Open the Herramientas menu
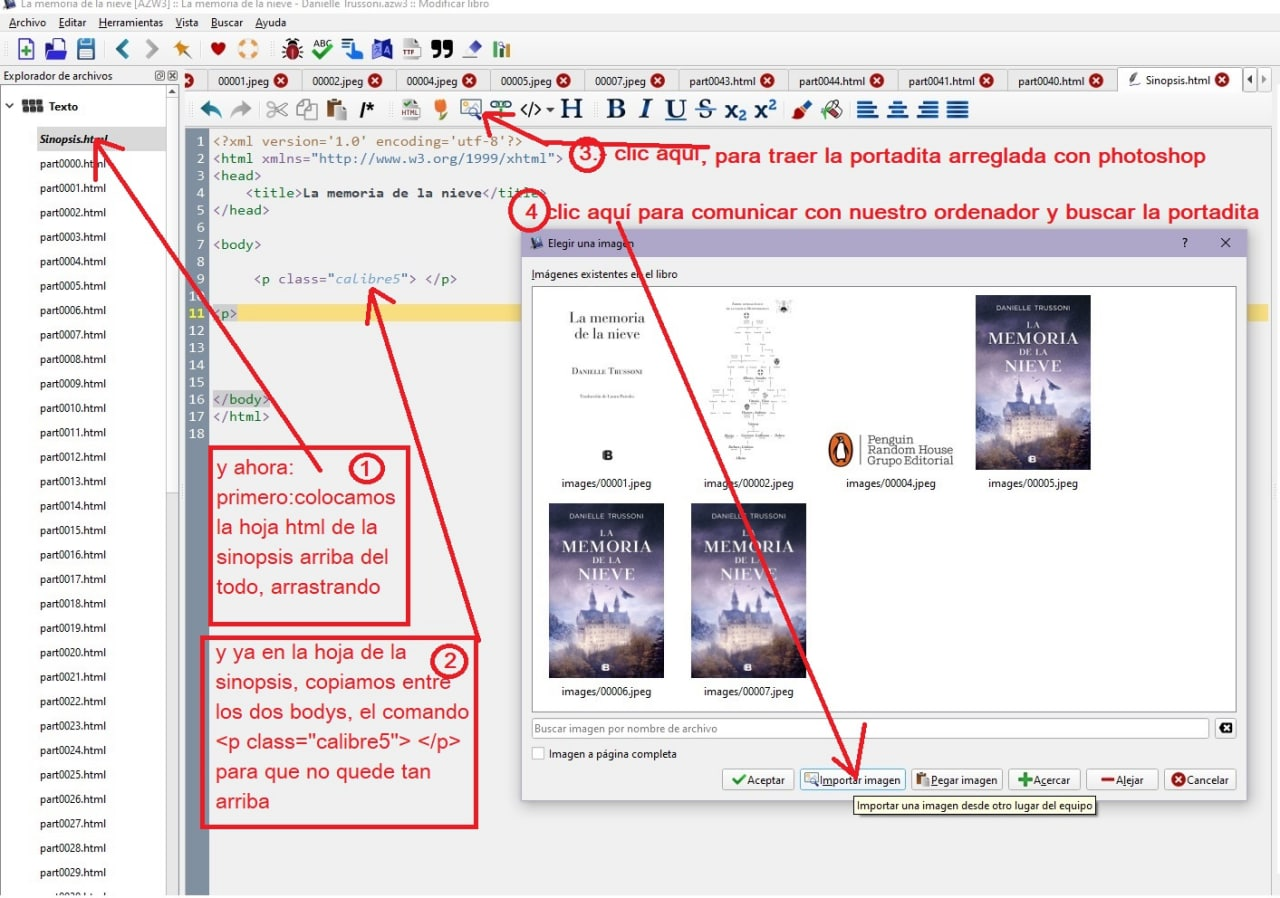The height and width of the screenshot is (898, 1280). pos(131,22)
